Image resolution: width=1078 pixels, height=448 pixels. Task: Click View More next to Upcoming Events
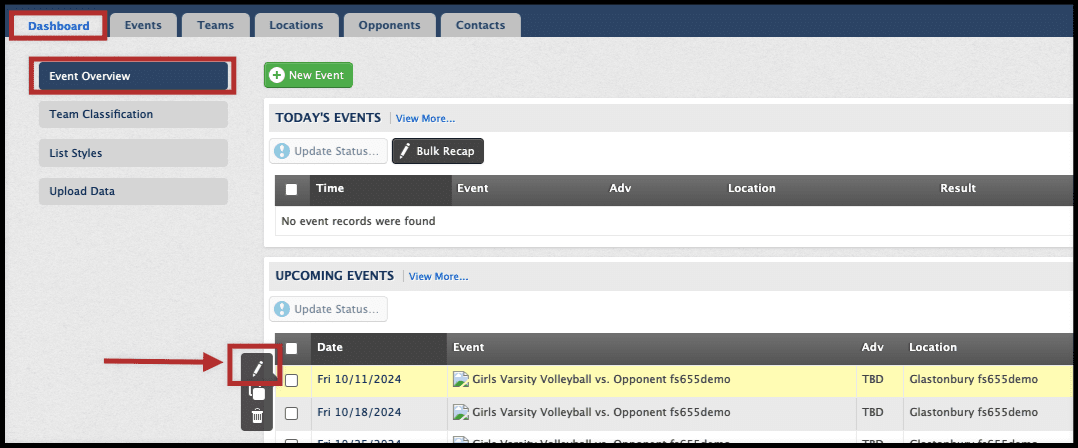(438, 277)
